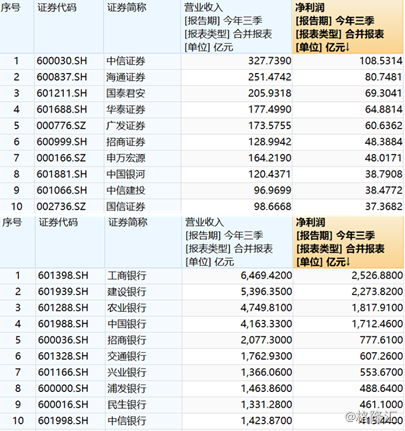Screen dimensions: 405x431
Task: Select revenue value 98.6668
Action: (272, 207)
